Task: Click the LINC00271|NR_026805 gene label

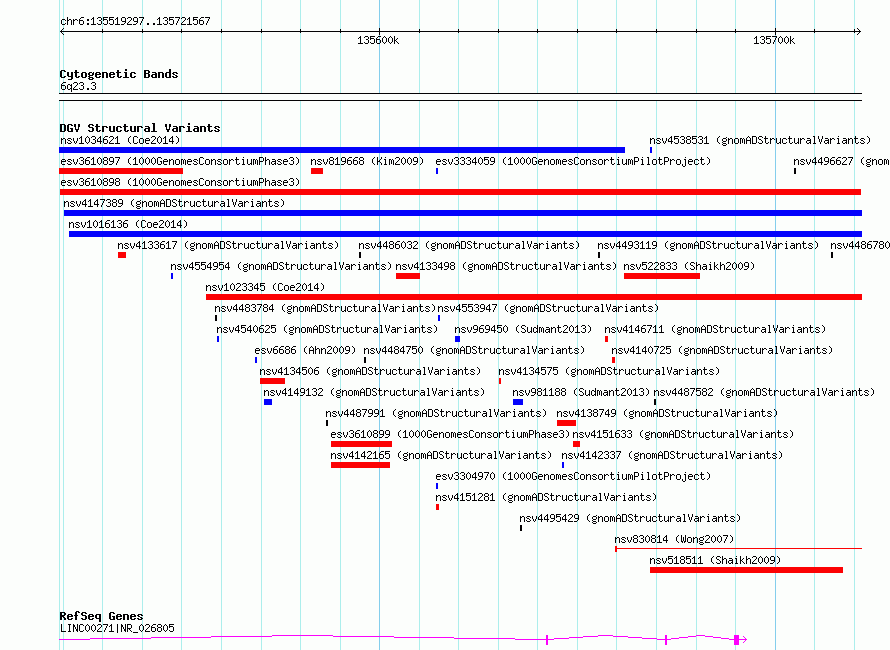Action: (117, 628)
